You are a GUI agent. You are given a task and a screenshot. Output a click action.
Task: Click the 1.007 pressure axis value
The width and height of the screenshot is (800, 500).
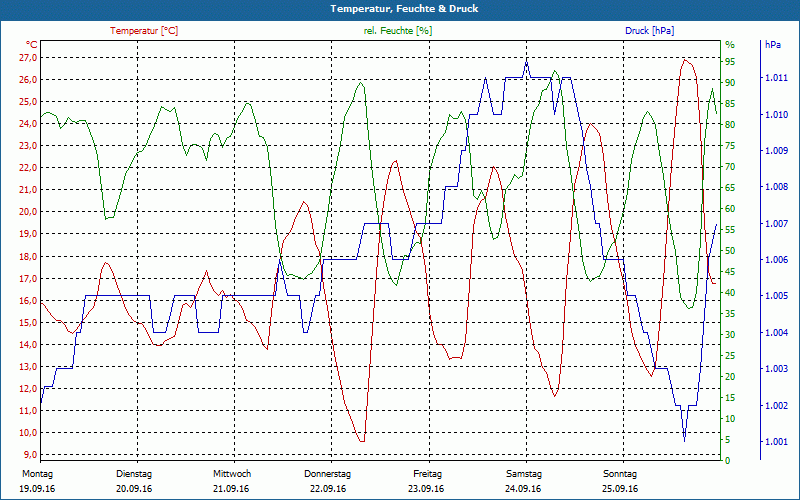(776, 223)
